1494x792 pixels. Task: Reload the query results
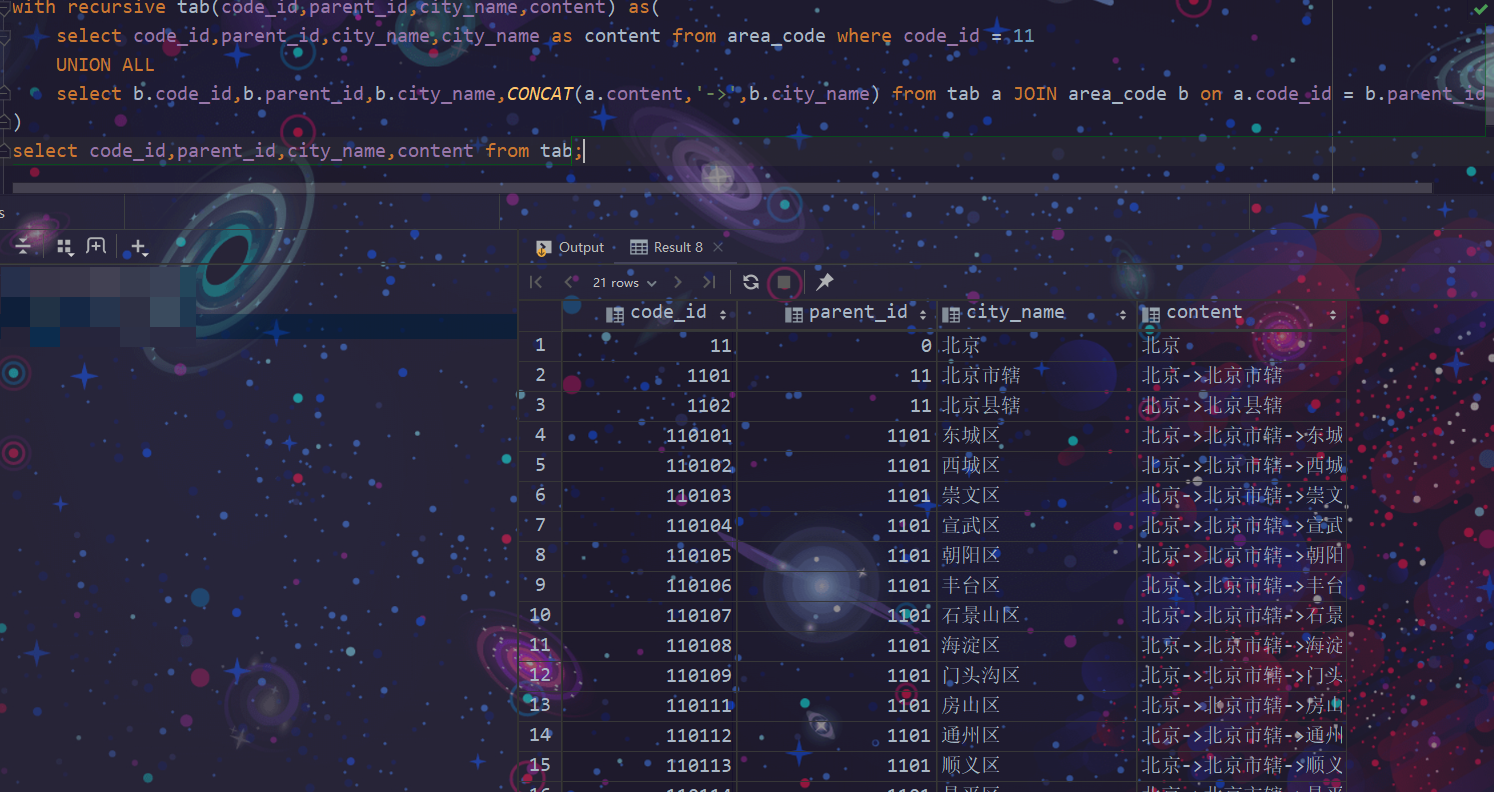tap(750, 282)
